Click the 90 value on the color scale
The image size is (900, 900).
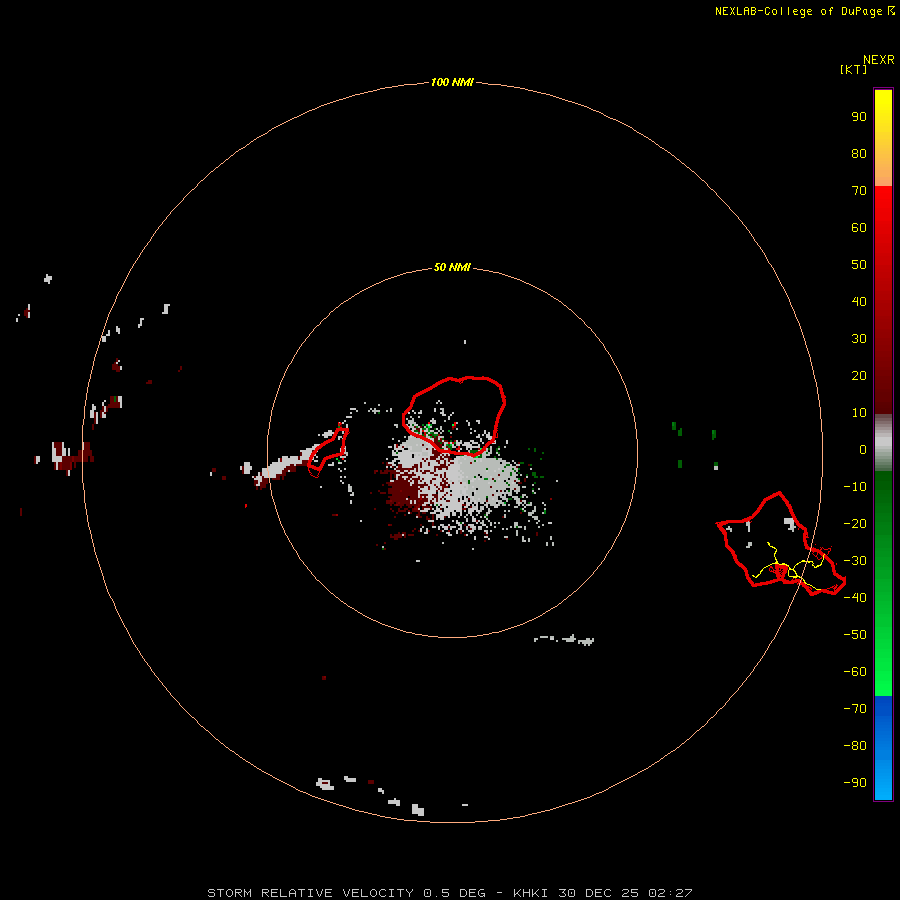tap(859, 117)
